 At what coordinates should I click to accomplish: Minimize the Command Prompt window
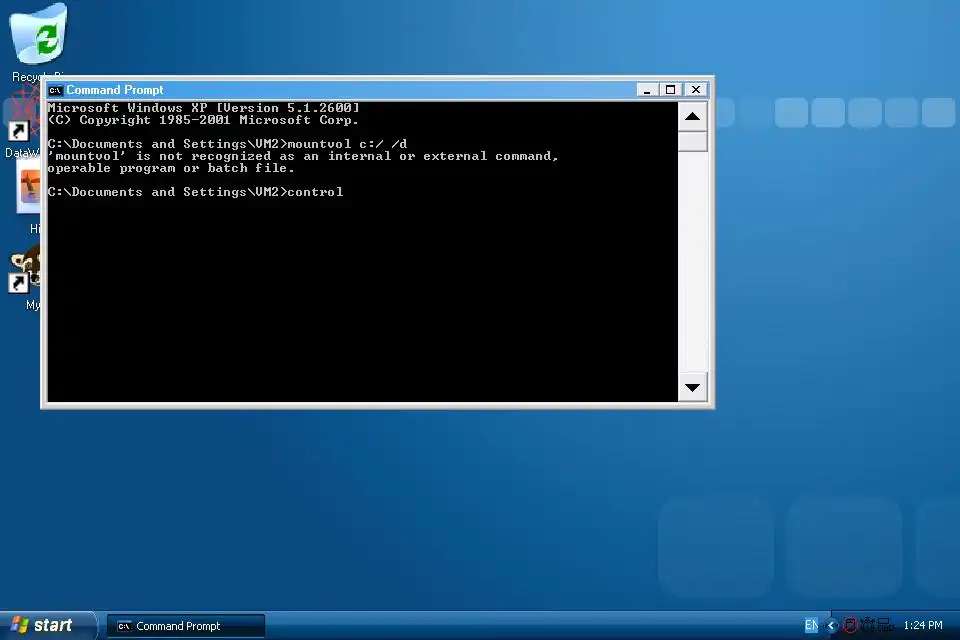(x=647, y=89)
